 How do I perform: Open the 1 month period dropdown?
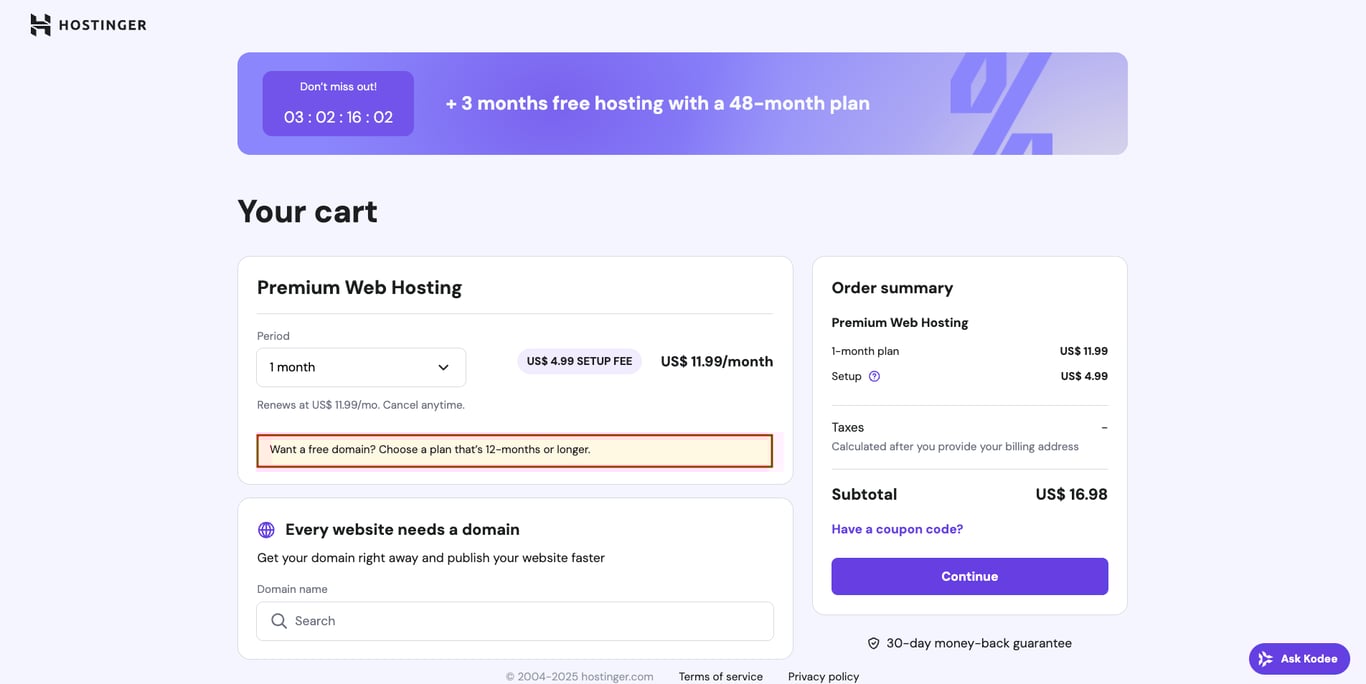point(361,367)
